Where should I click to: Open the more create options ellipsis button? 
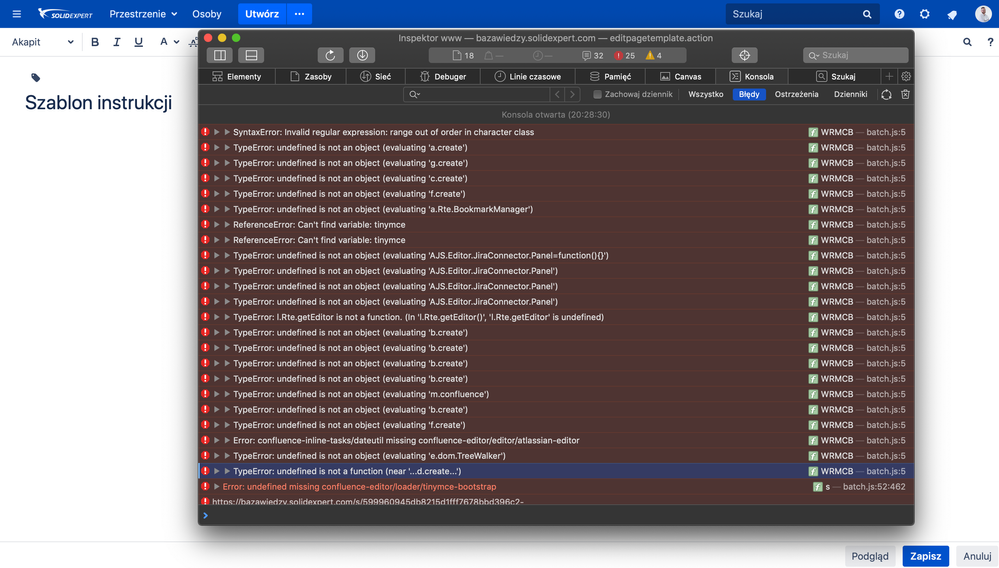pos(299,13)
